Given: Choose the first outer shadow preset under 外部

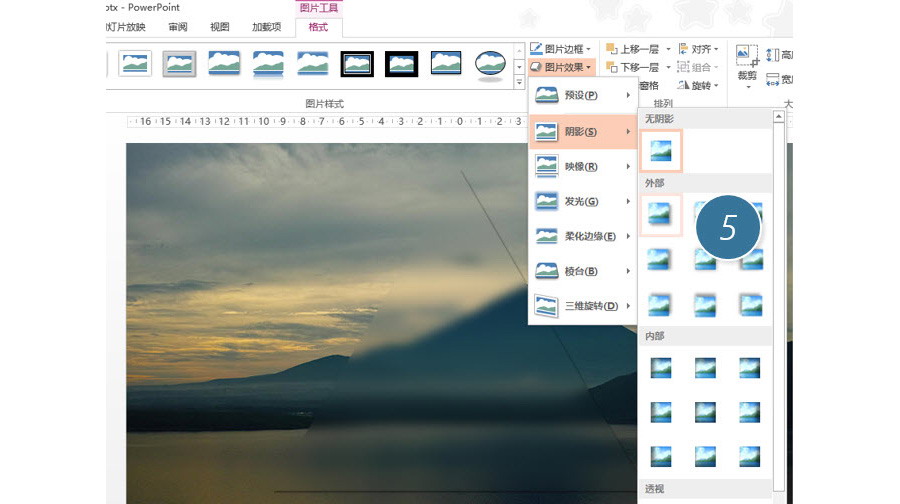Looking at the screenshot, I should (x=660, y=214).
